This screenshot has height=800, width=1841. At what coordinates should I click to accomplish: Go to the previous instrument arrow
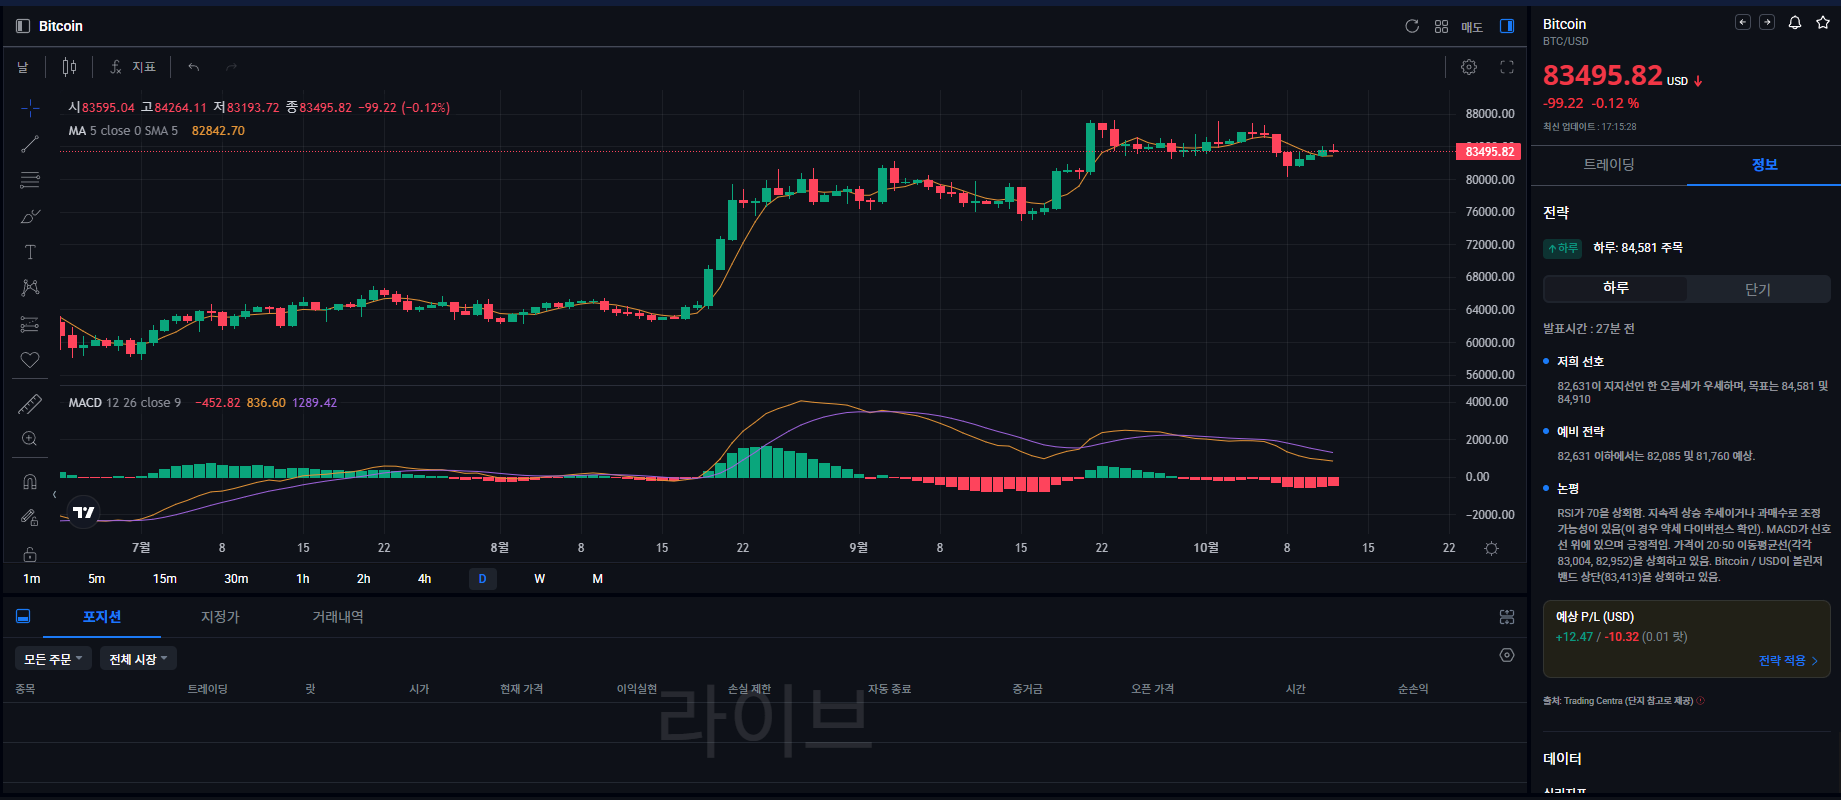pyautogui.click(x=1743, y=22)
